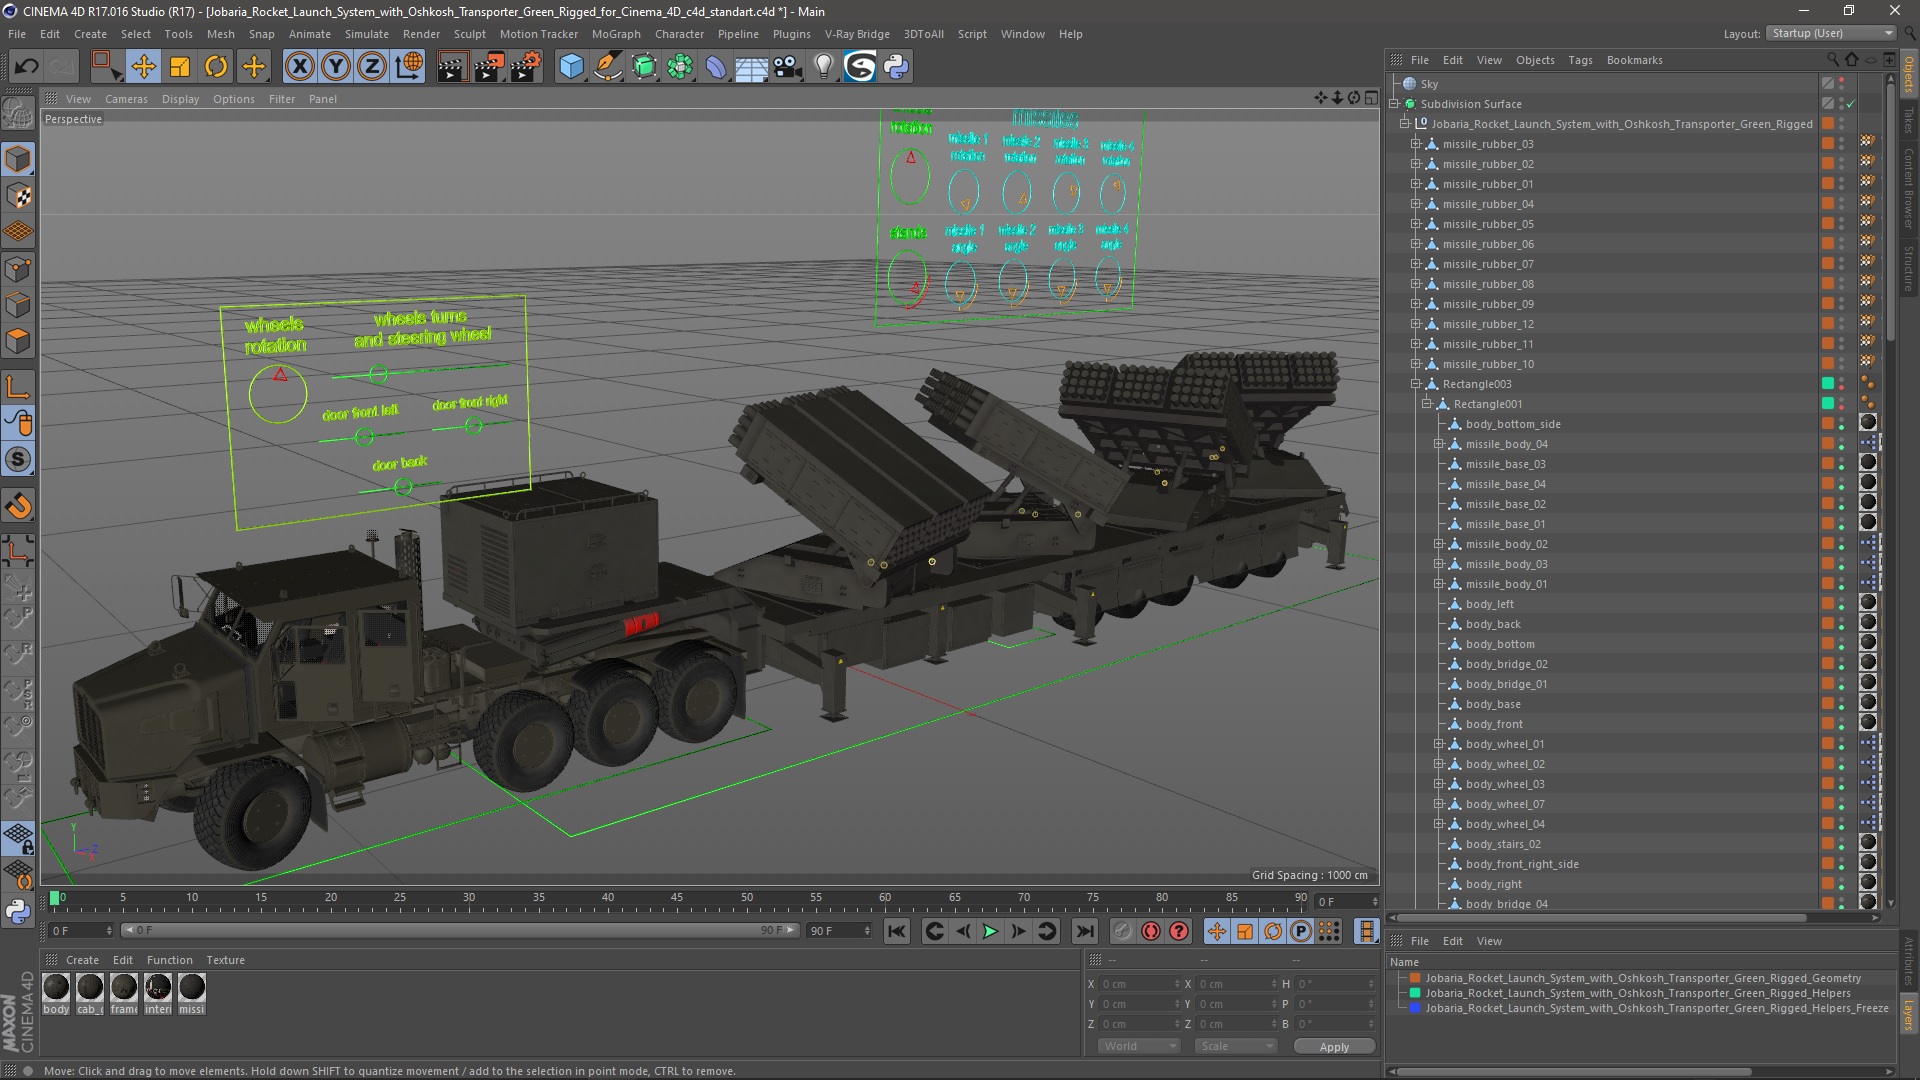
Task: Click the orange layer swatch of missile_rubber_03
Action: coord(1828,144)
